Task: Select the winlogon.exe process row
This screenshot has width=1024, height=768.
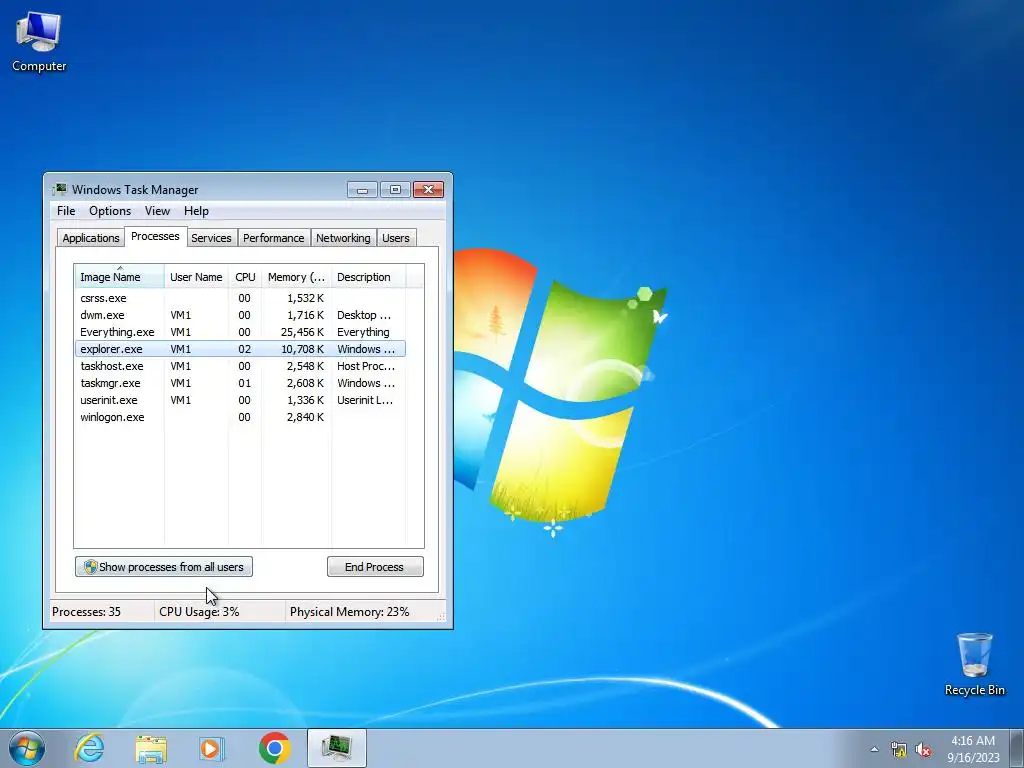Action: 240,417
